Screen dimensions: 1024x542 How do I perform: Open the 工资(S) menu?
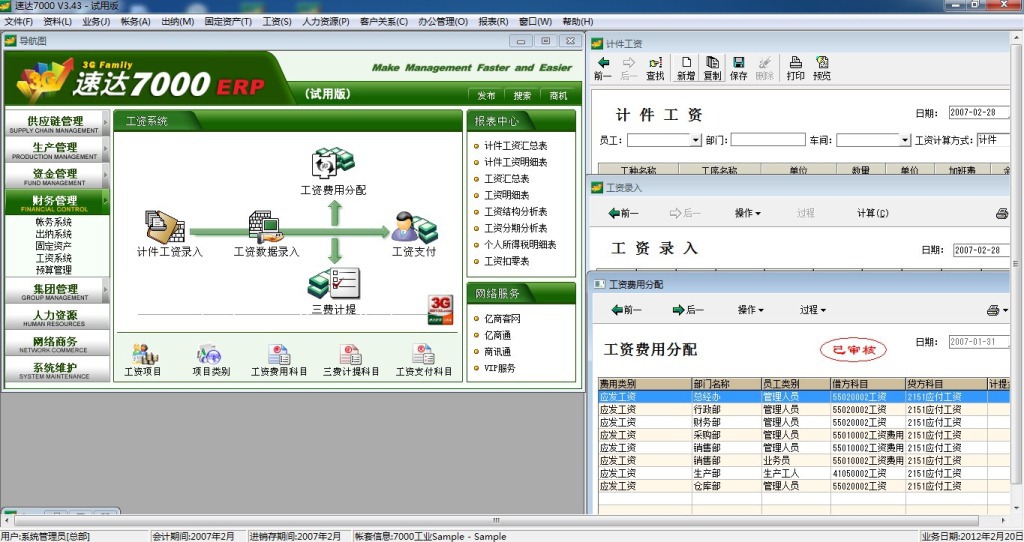(277, 22)
